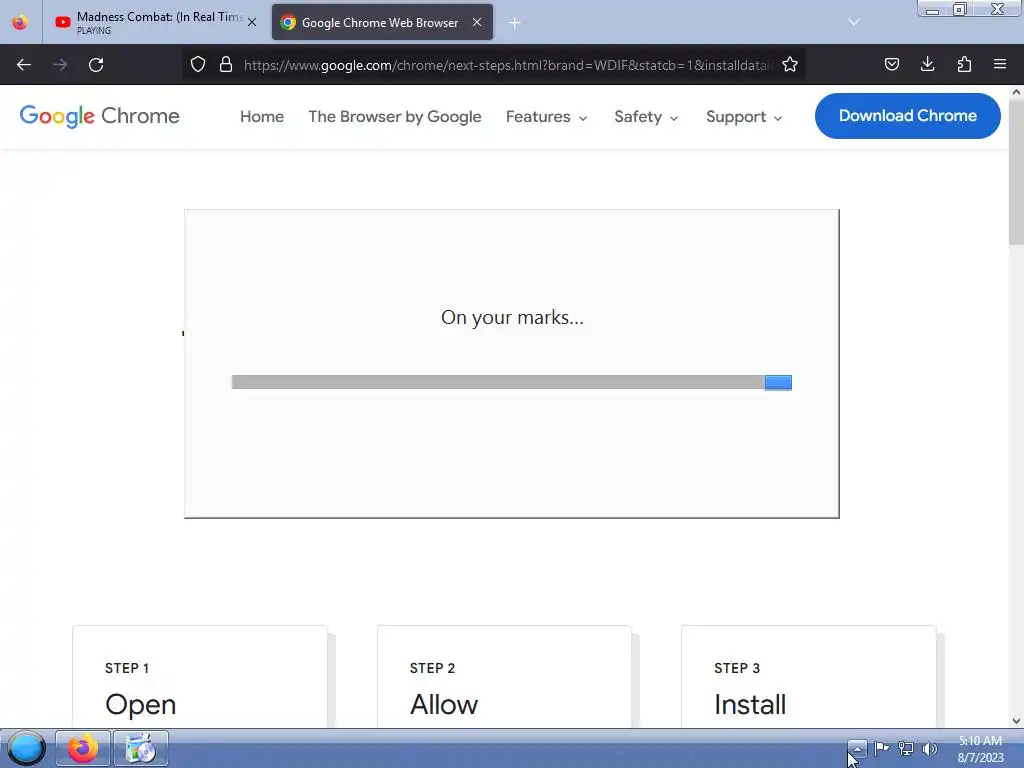This screenshot has width=1024, height=768.
Task: Click the address bar URL
Action: click(507, 65)
